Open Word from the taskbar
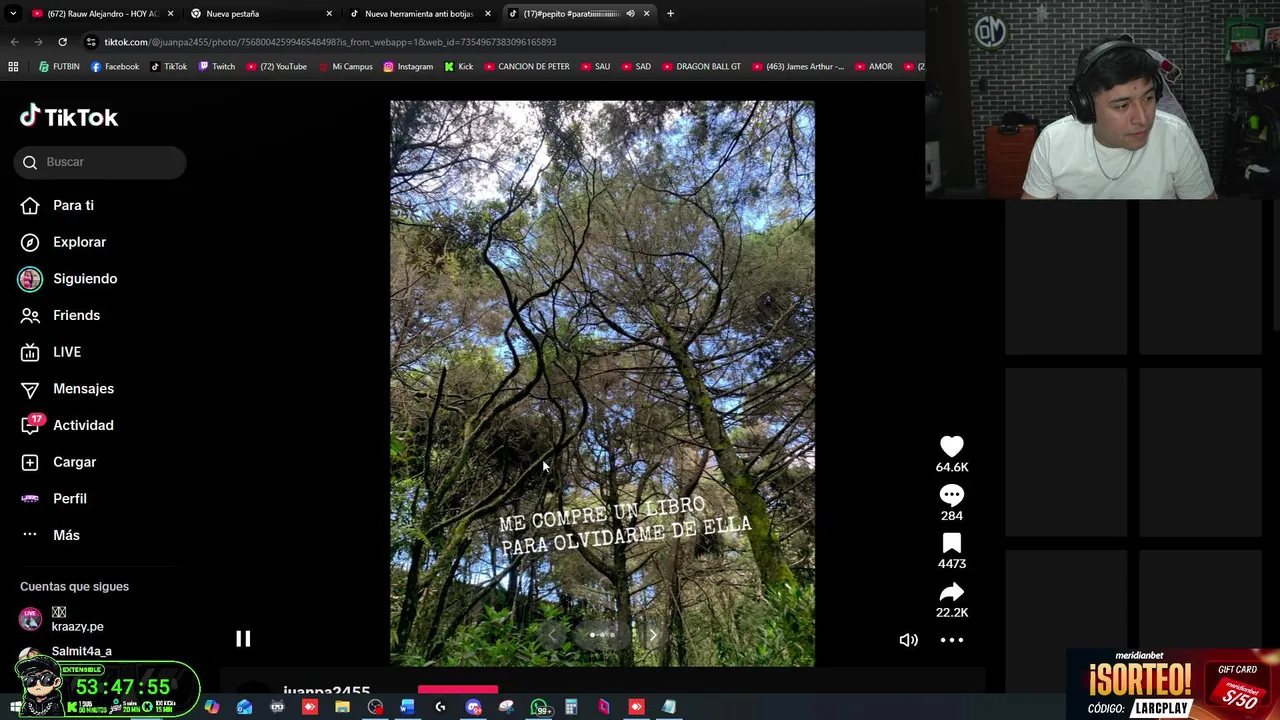Screen dimensions: 1280x720 [x=407, y=707]
